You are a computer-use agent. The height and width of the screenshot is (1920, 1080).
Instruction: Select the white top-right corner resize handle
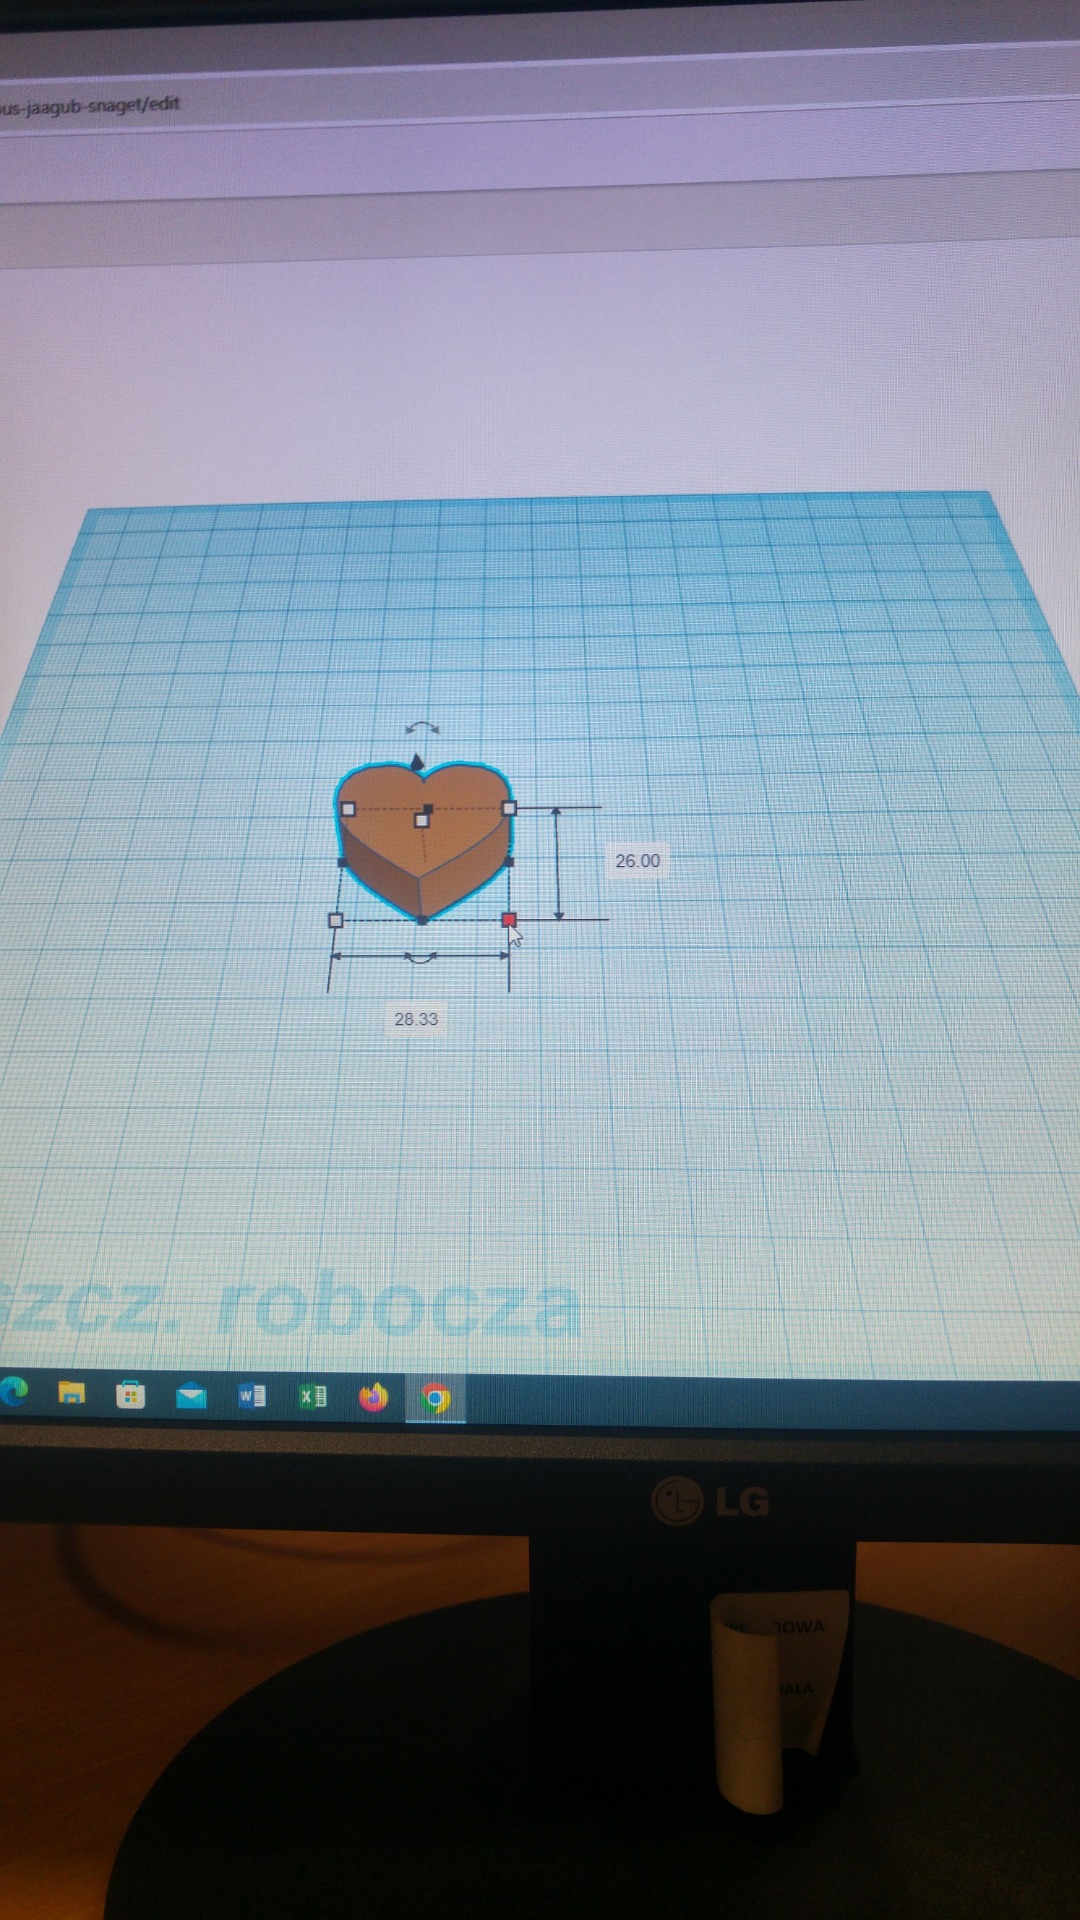[509, 808]
